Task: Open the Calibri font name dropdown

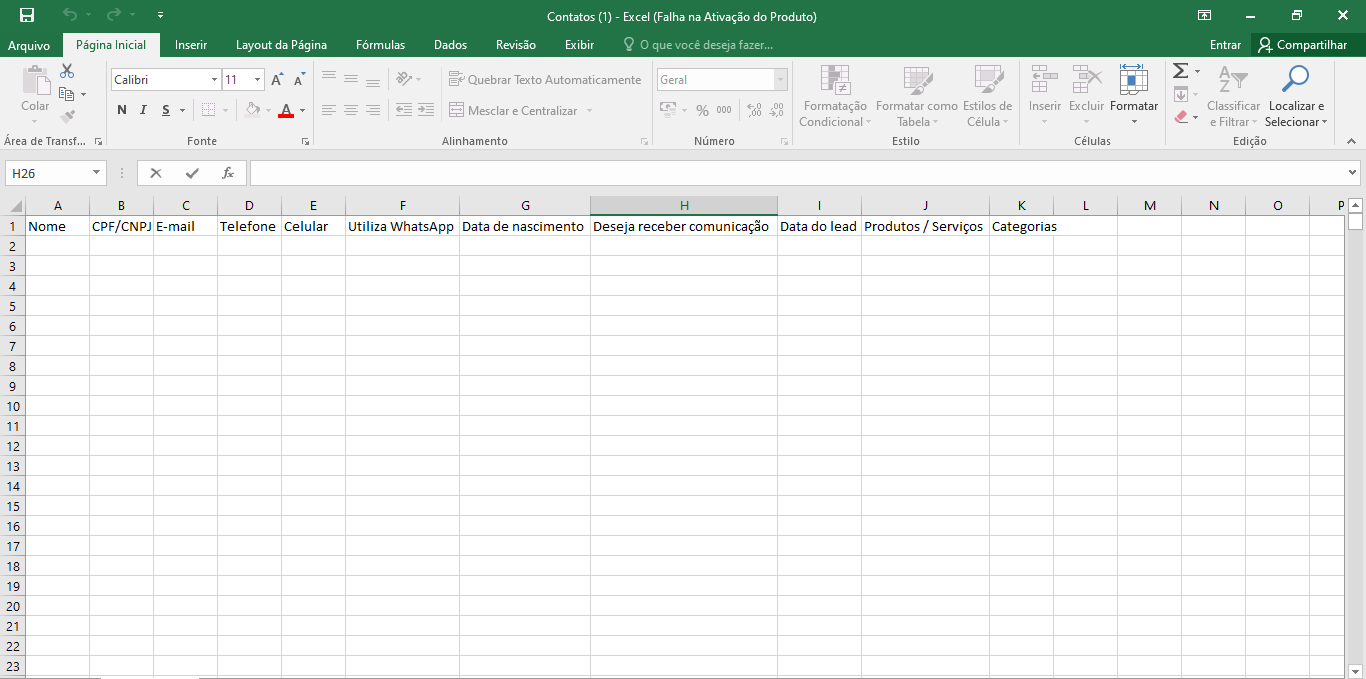Action: coord(214,80)
